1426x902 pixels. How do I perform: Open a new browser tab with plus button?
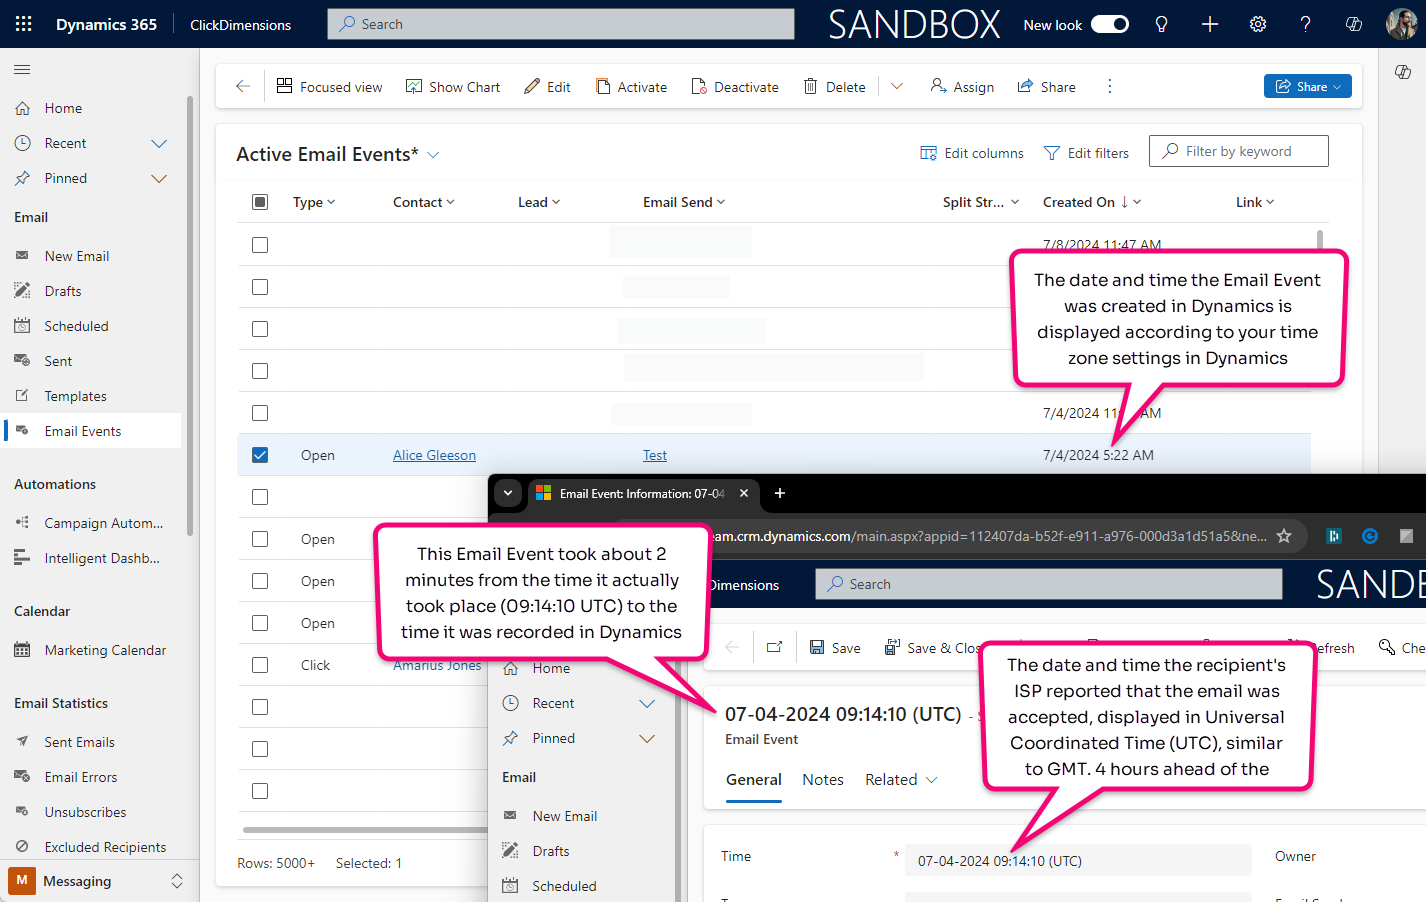click(780, 493)
